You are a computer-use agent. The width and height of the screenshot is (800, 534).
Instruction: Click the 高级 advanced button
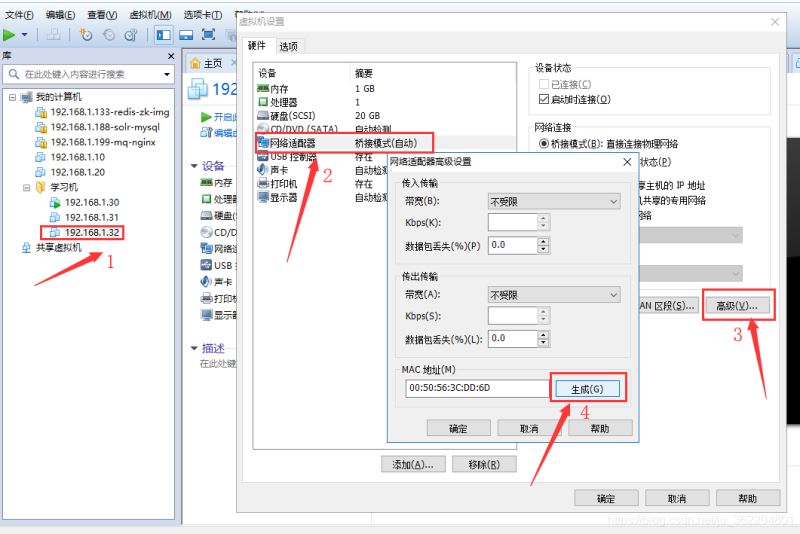(742, 305)
